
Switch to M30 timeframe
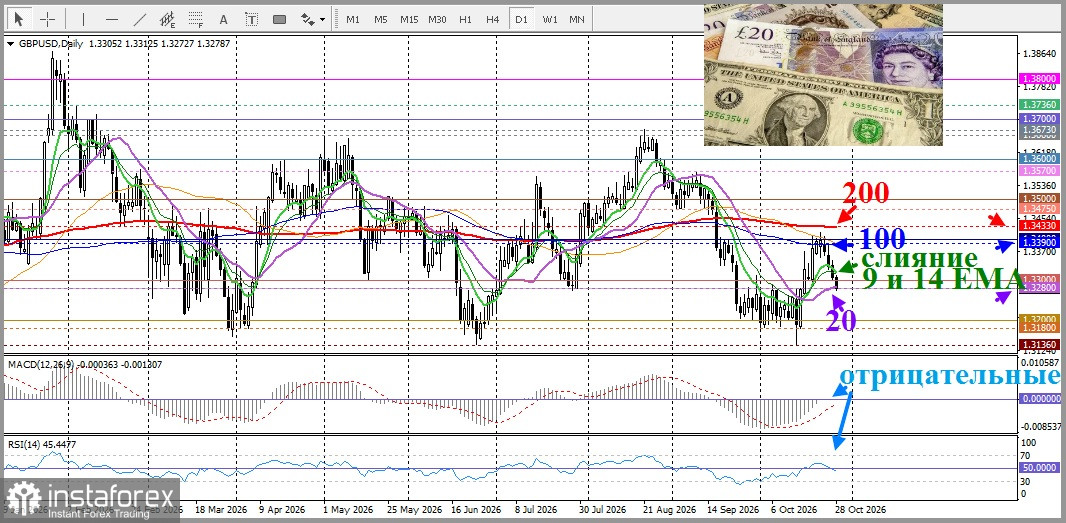(437, 19)
